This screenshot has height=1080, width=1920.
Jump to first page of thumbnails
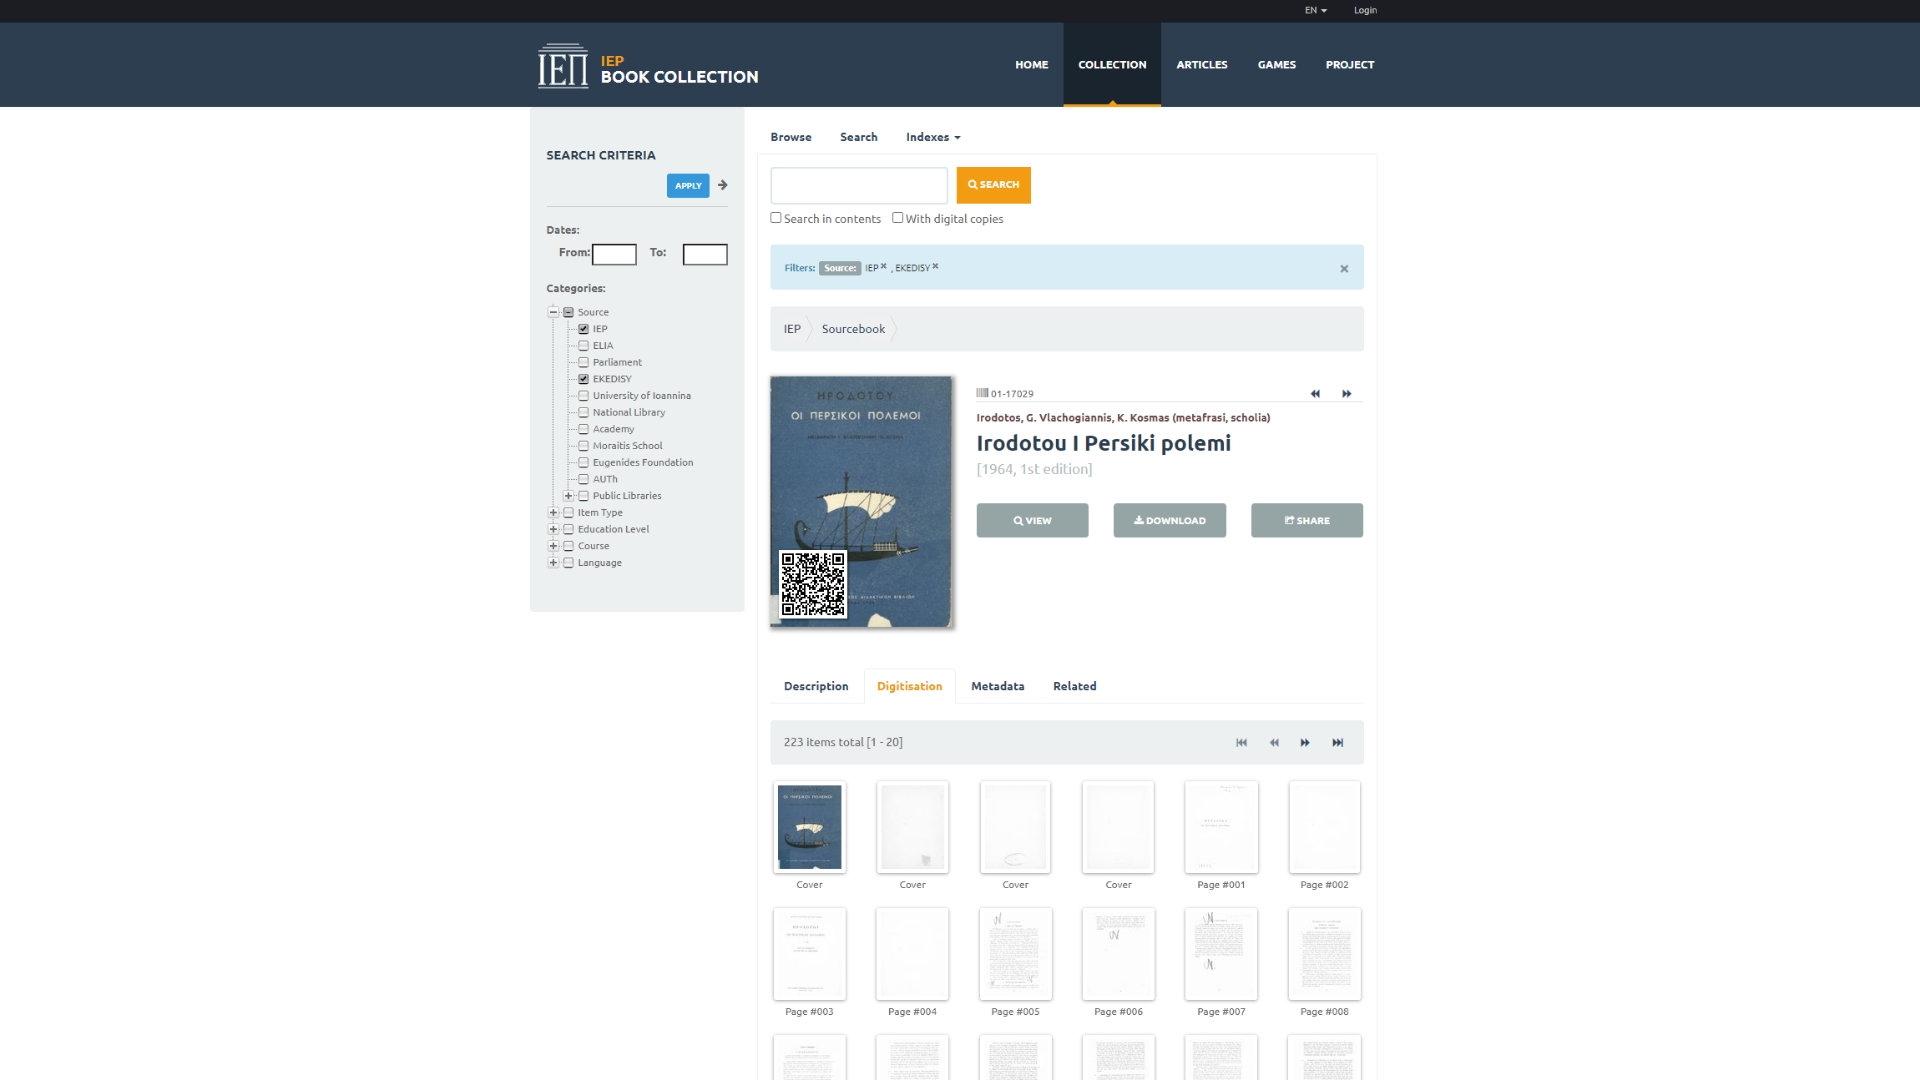click(1241, 743)
